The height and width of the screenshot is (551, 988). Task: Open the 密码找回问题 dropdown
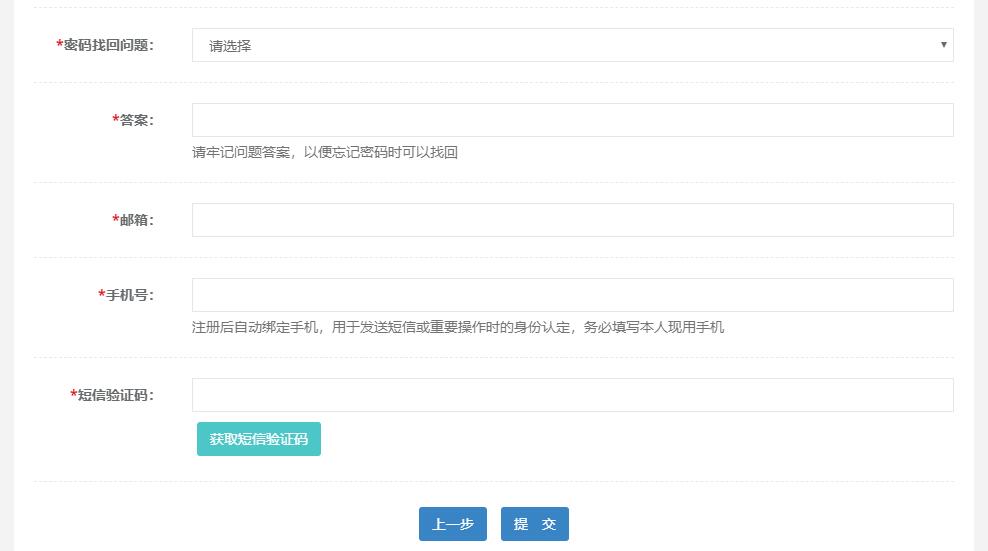(572, 45)
